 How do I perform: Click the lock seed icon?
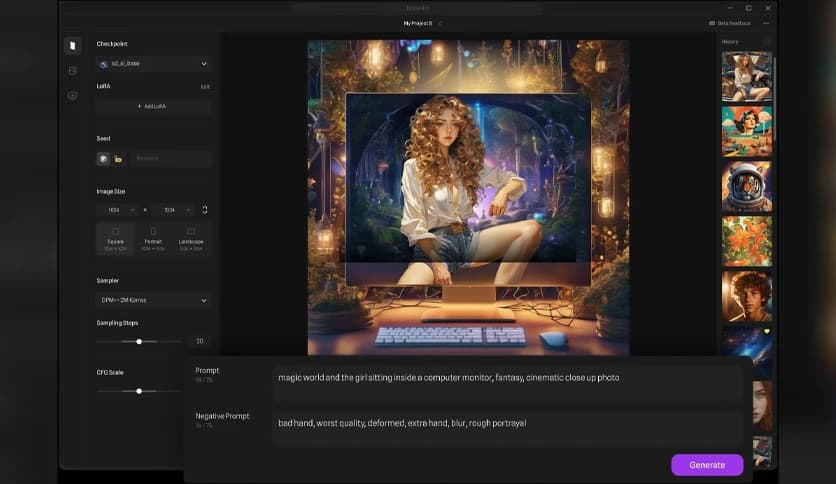click(118, 158)
